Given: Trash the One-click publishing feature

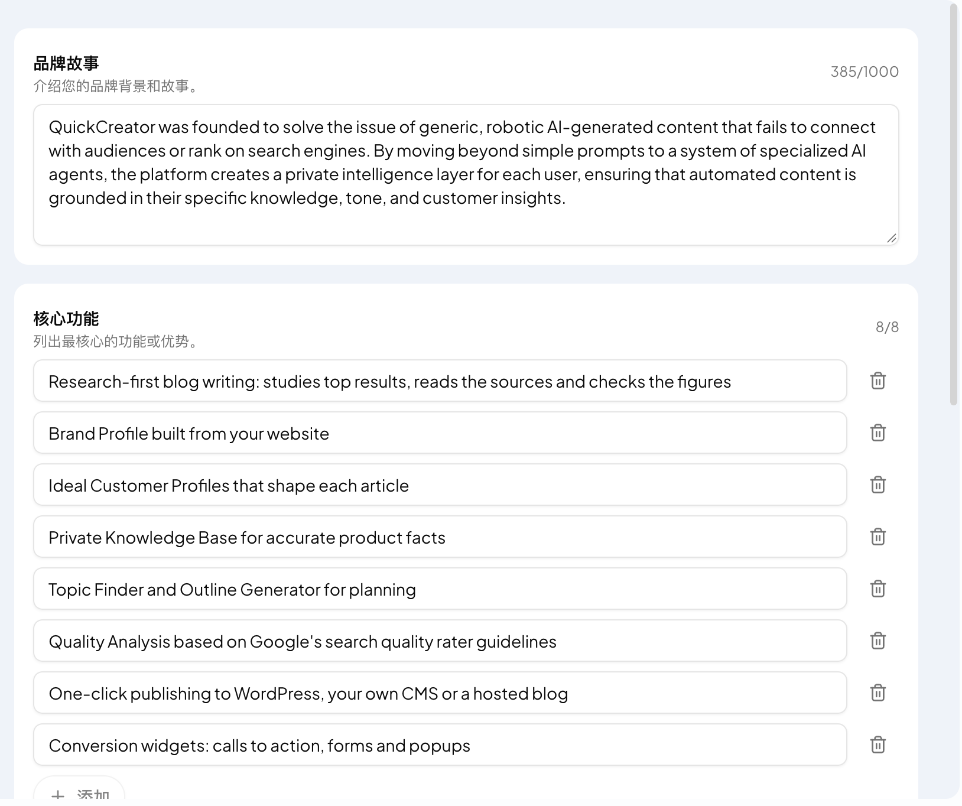Looking at the screenshot, I should coord(878,693).
